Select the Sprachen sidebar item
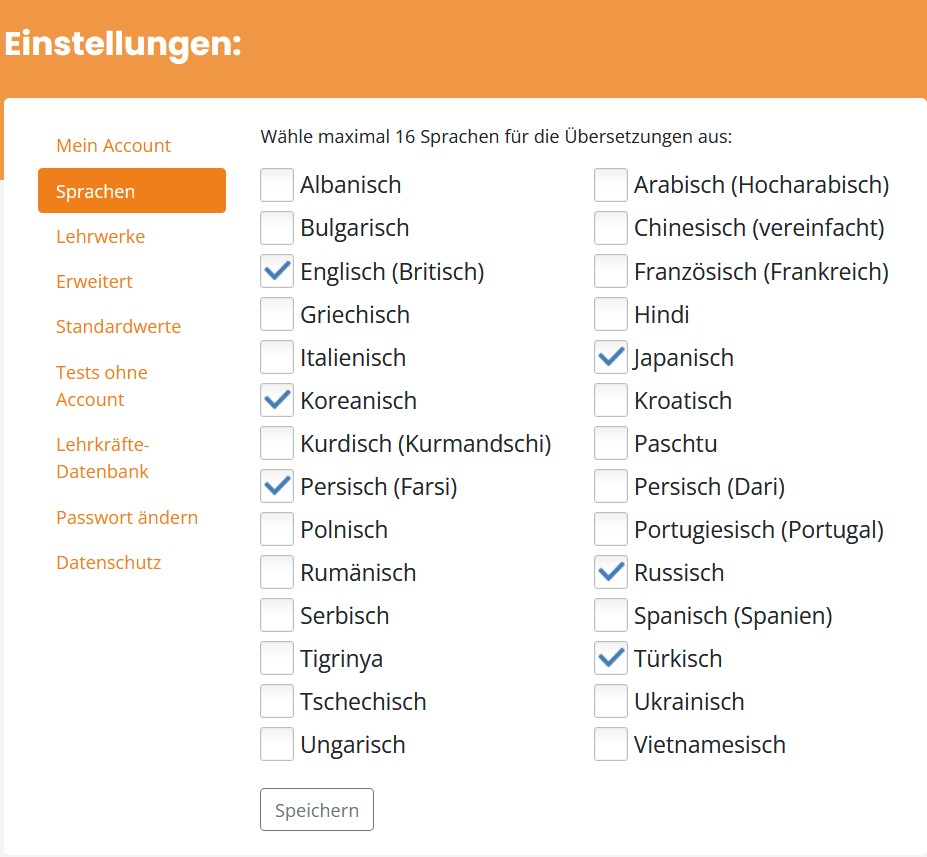This screenshot has height=857, width=927. coord(132,190)
